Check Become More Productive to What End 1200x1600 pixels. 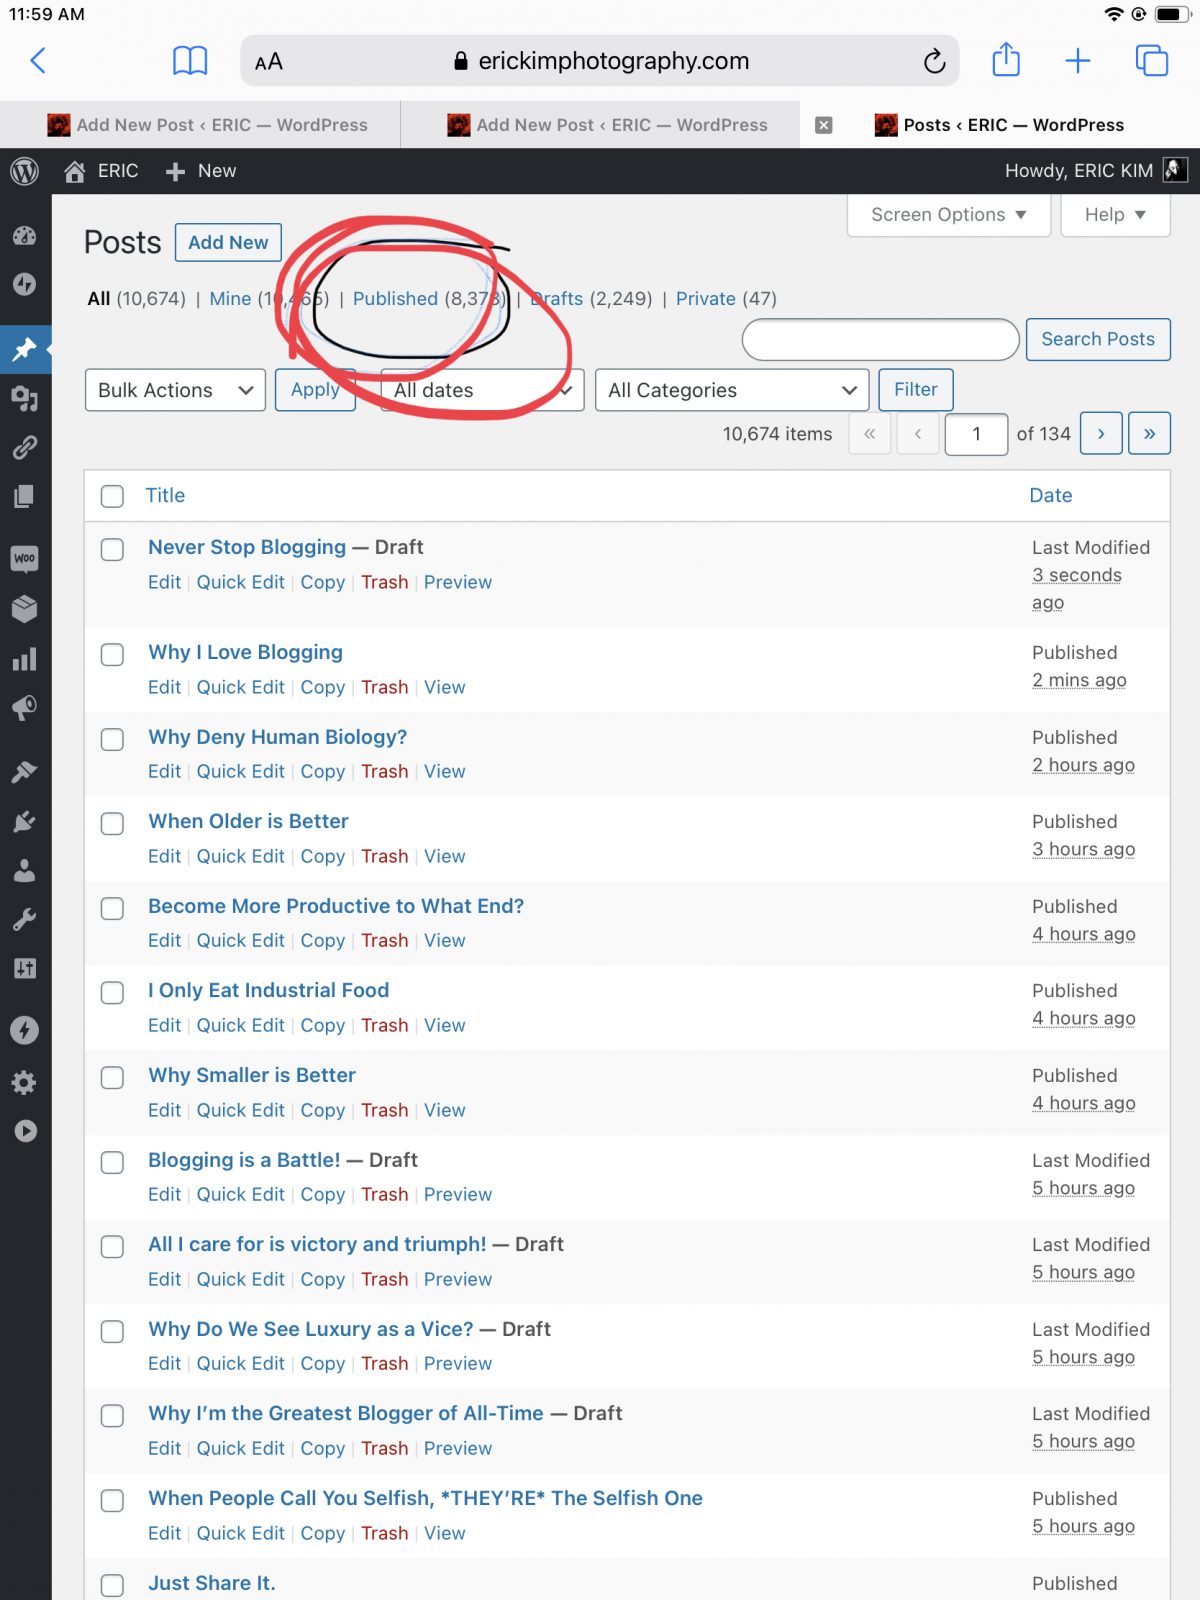112,908
